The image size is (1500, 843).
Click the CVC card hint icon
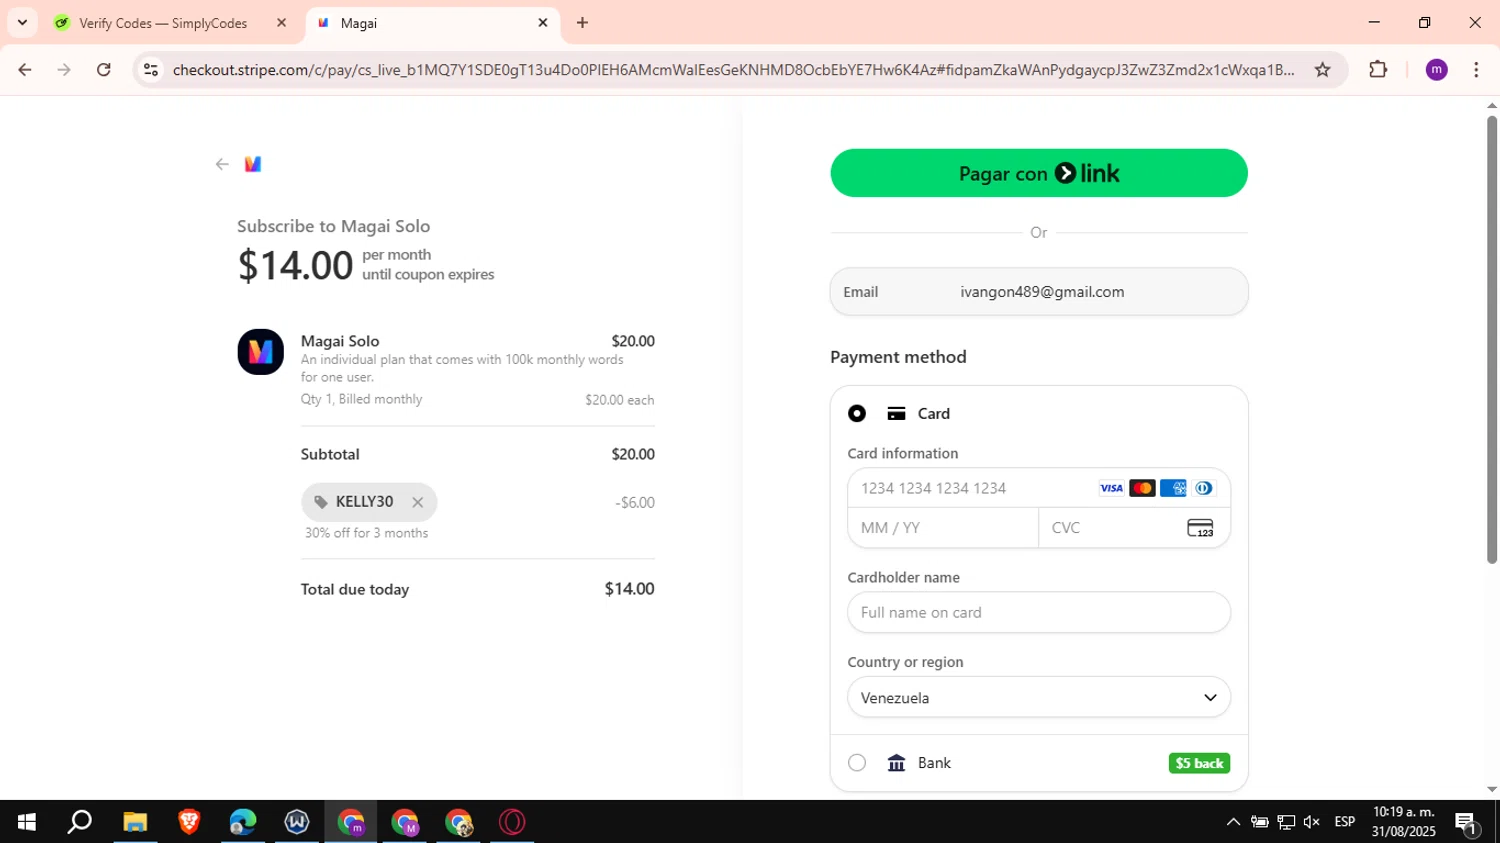click(x=1200, y=528)
